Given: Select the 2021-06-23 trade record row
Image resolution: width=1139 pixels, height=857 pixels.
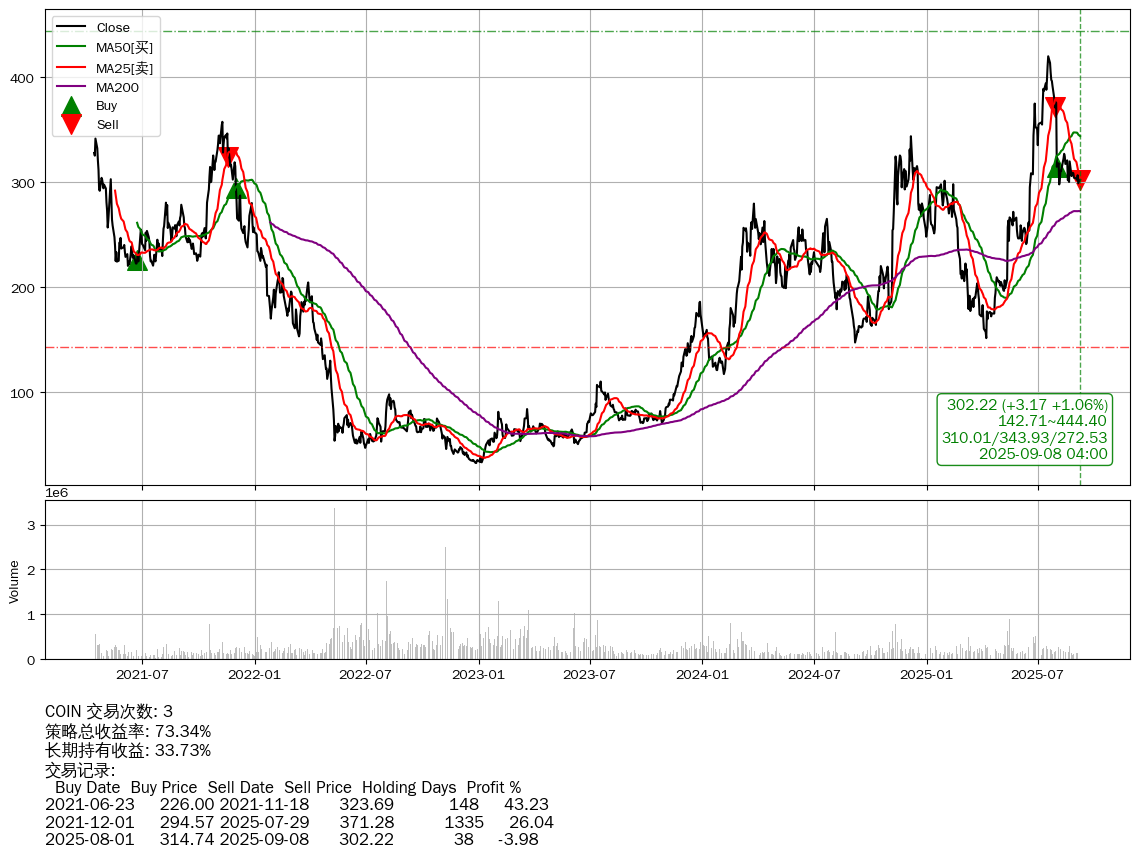Looking at the screenshot, I should pyautogui.click(x=297, y=804).
